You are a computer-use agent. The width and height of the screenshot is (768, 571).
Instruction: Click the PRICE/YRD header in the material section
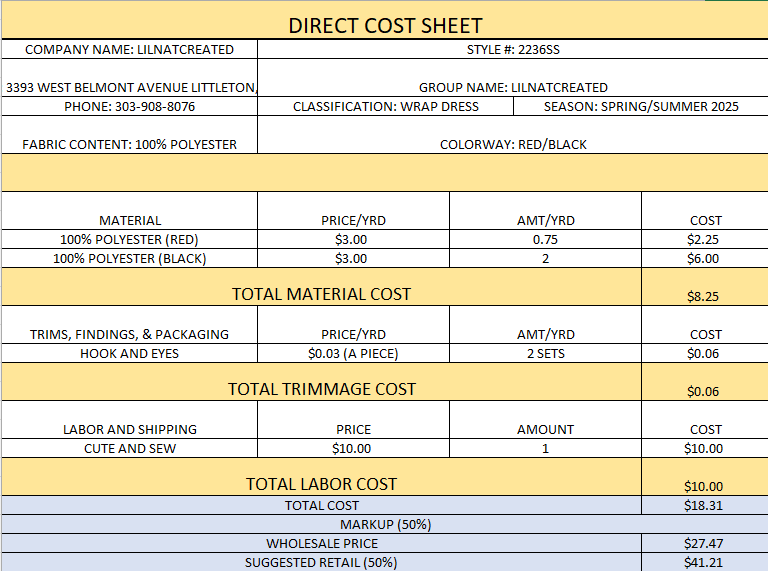click(x=353, y=211)
